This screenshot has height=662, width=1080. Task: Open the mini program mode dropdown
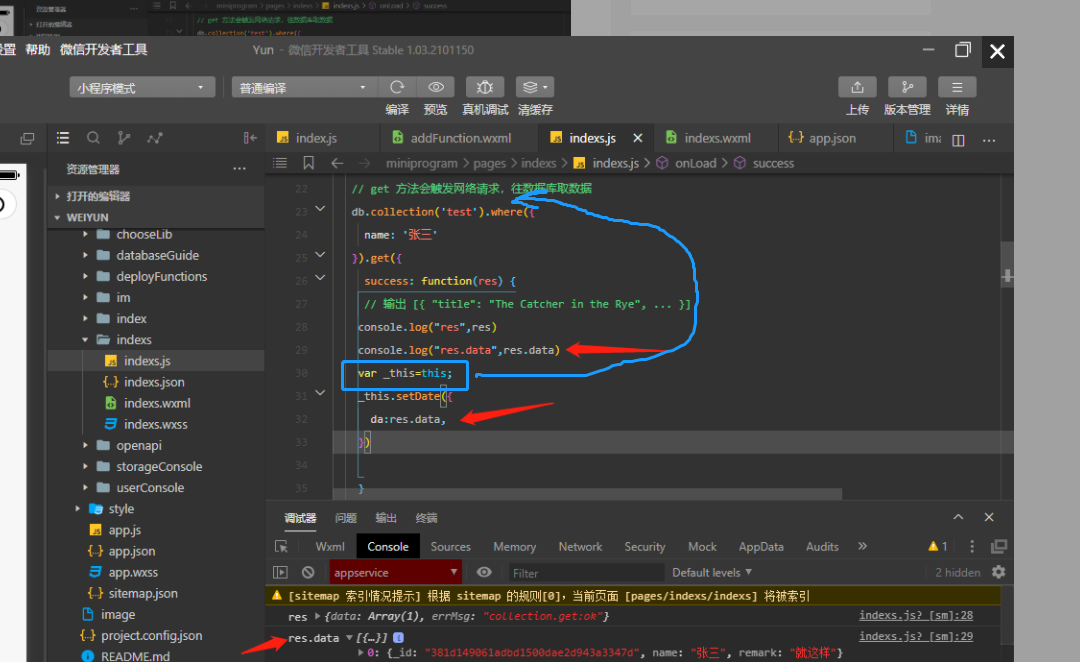142,87
